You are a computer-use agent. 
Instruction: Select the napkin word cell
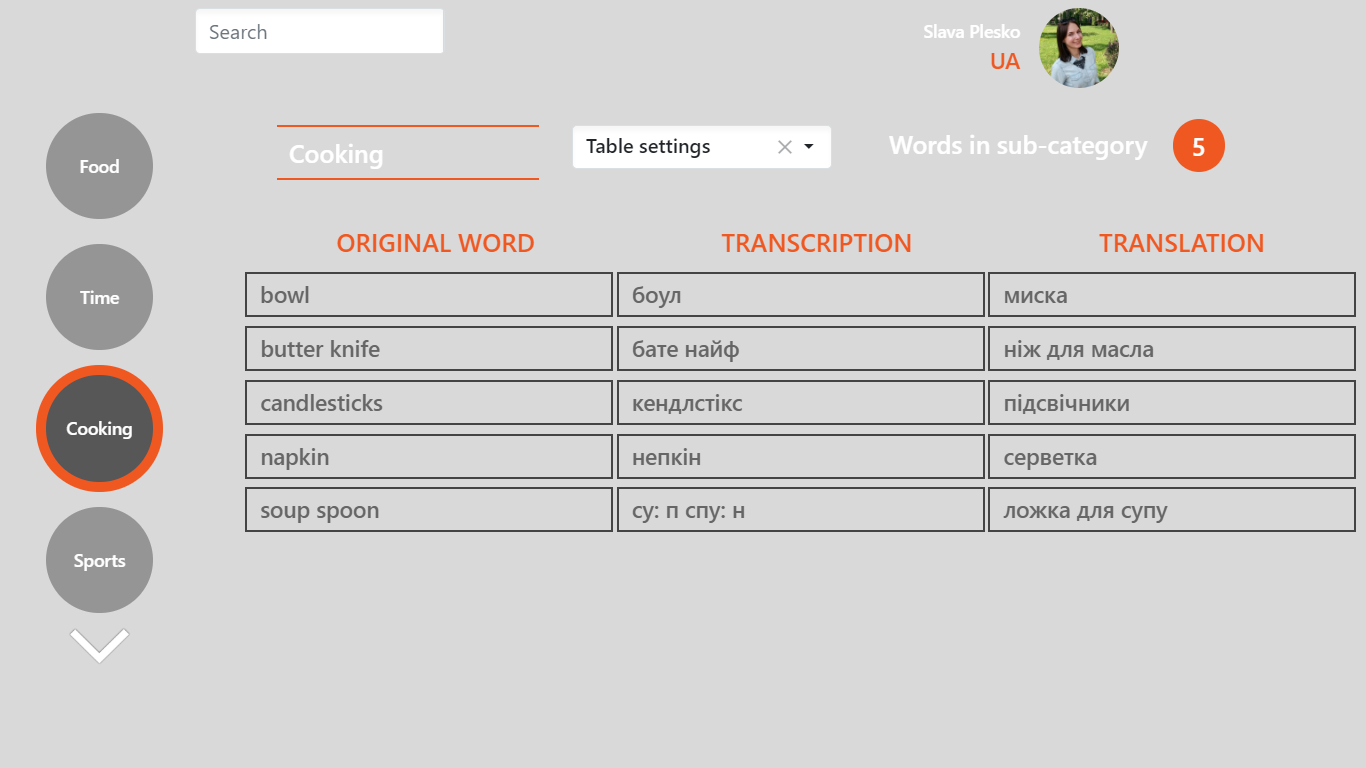pos(429,457)
